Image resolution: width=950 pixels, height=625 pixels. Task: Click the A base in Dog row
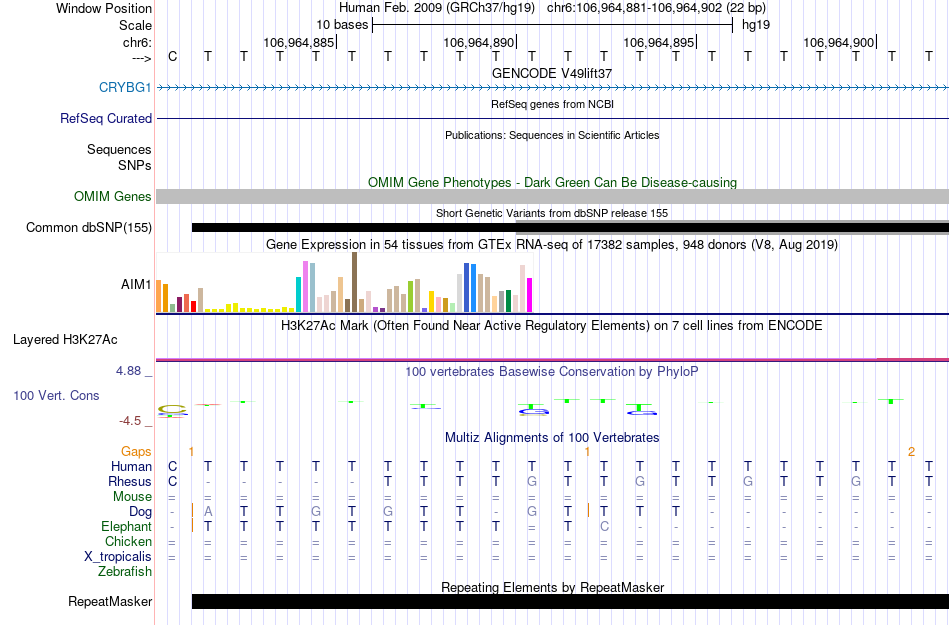pyautogui.click(x=208, y=511)
